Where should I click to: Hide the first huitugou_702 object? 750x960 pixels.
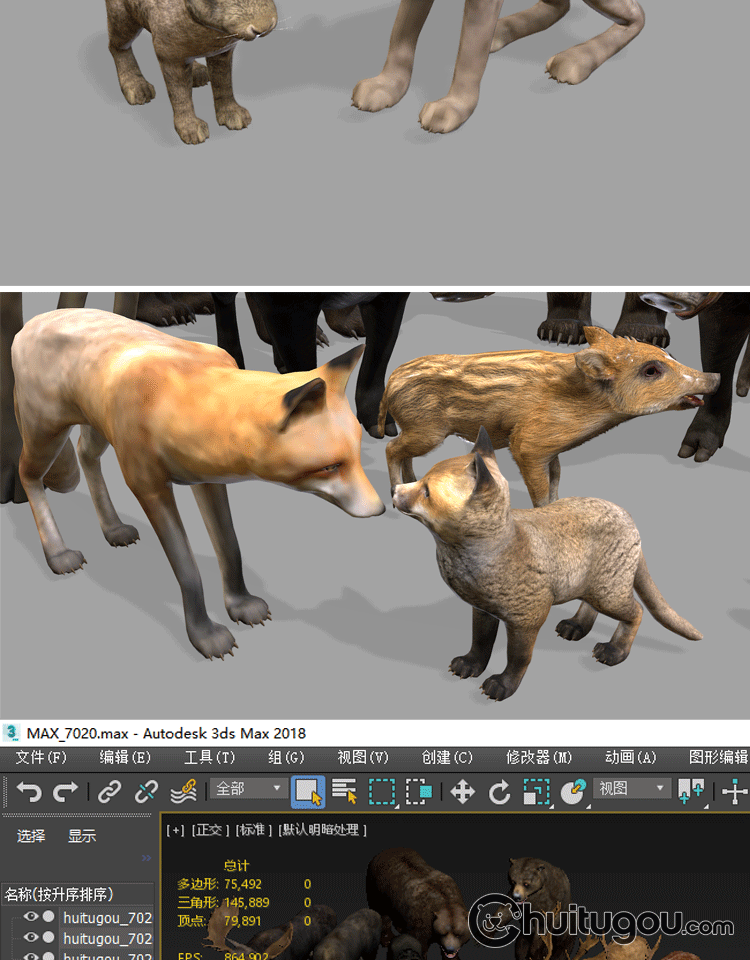31,916
